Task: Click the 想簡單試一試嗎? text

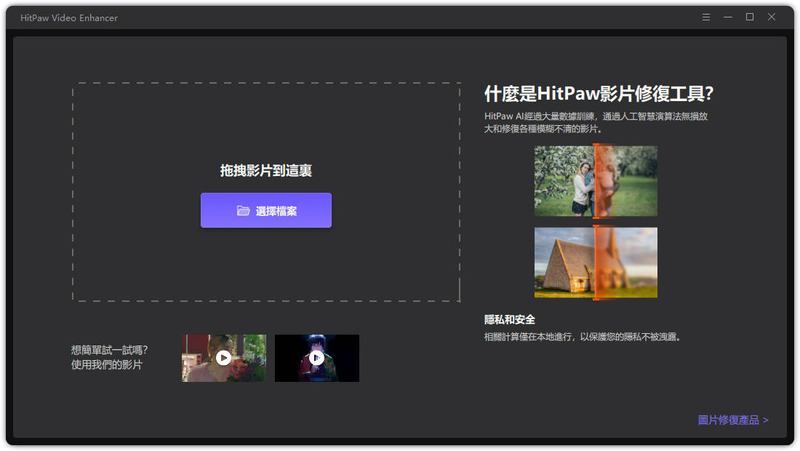Action: tap(109, 350)
